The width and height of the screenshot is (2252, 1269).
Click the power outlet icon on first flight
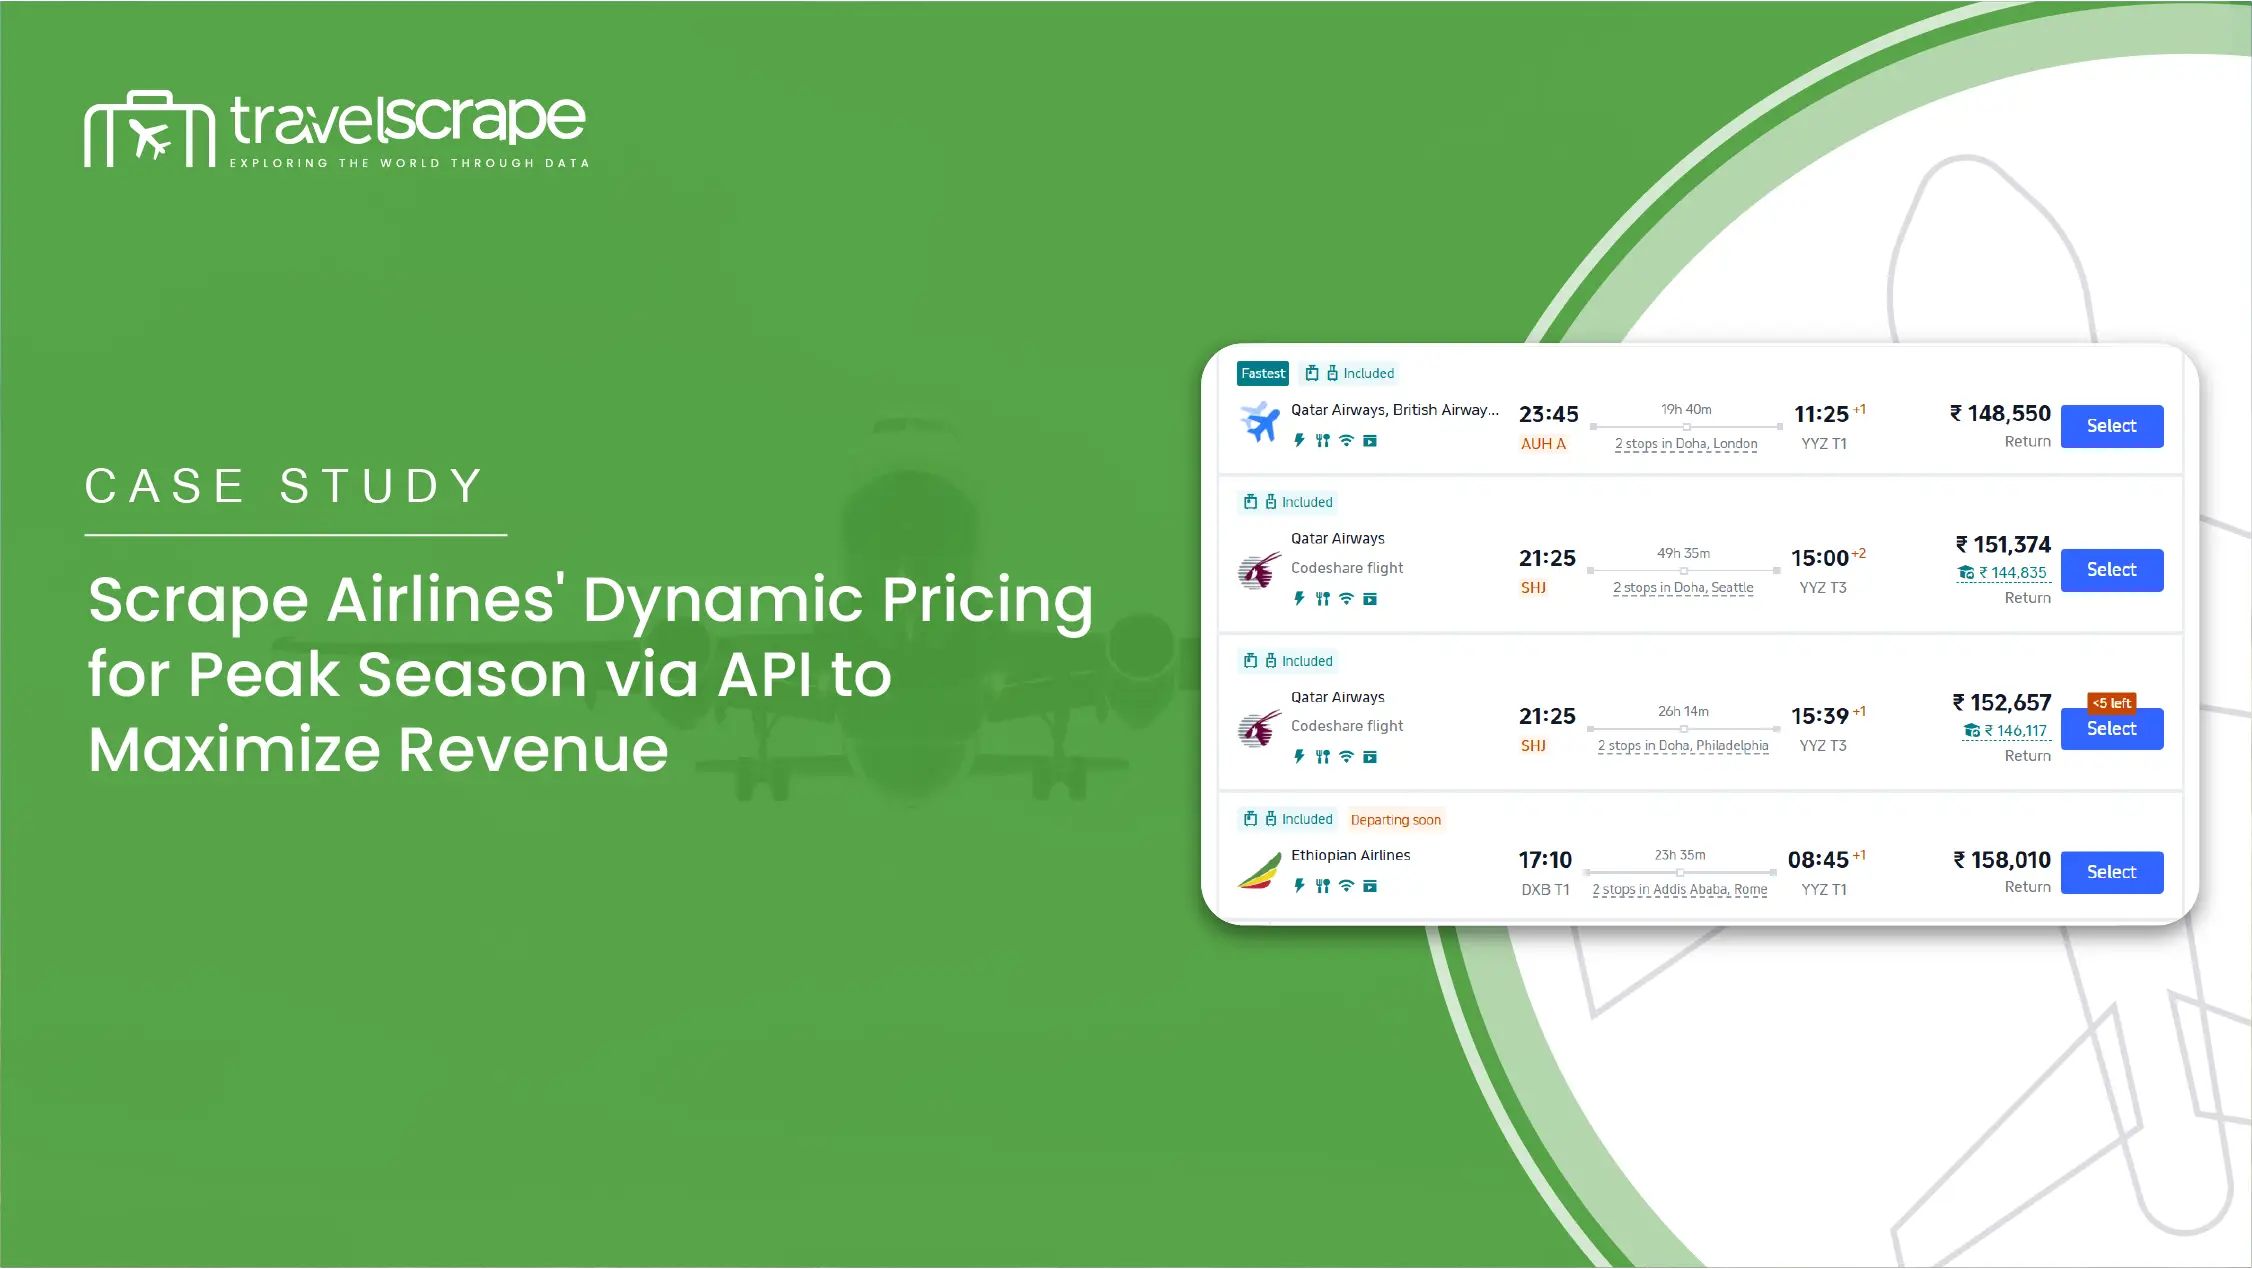(x=1299, y=441)
